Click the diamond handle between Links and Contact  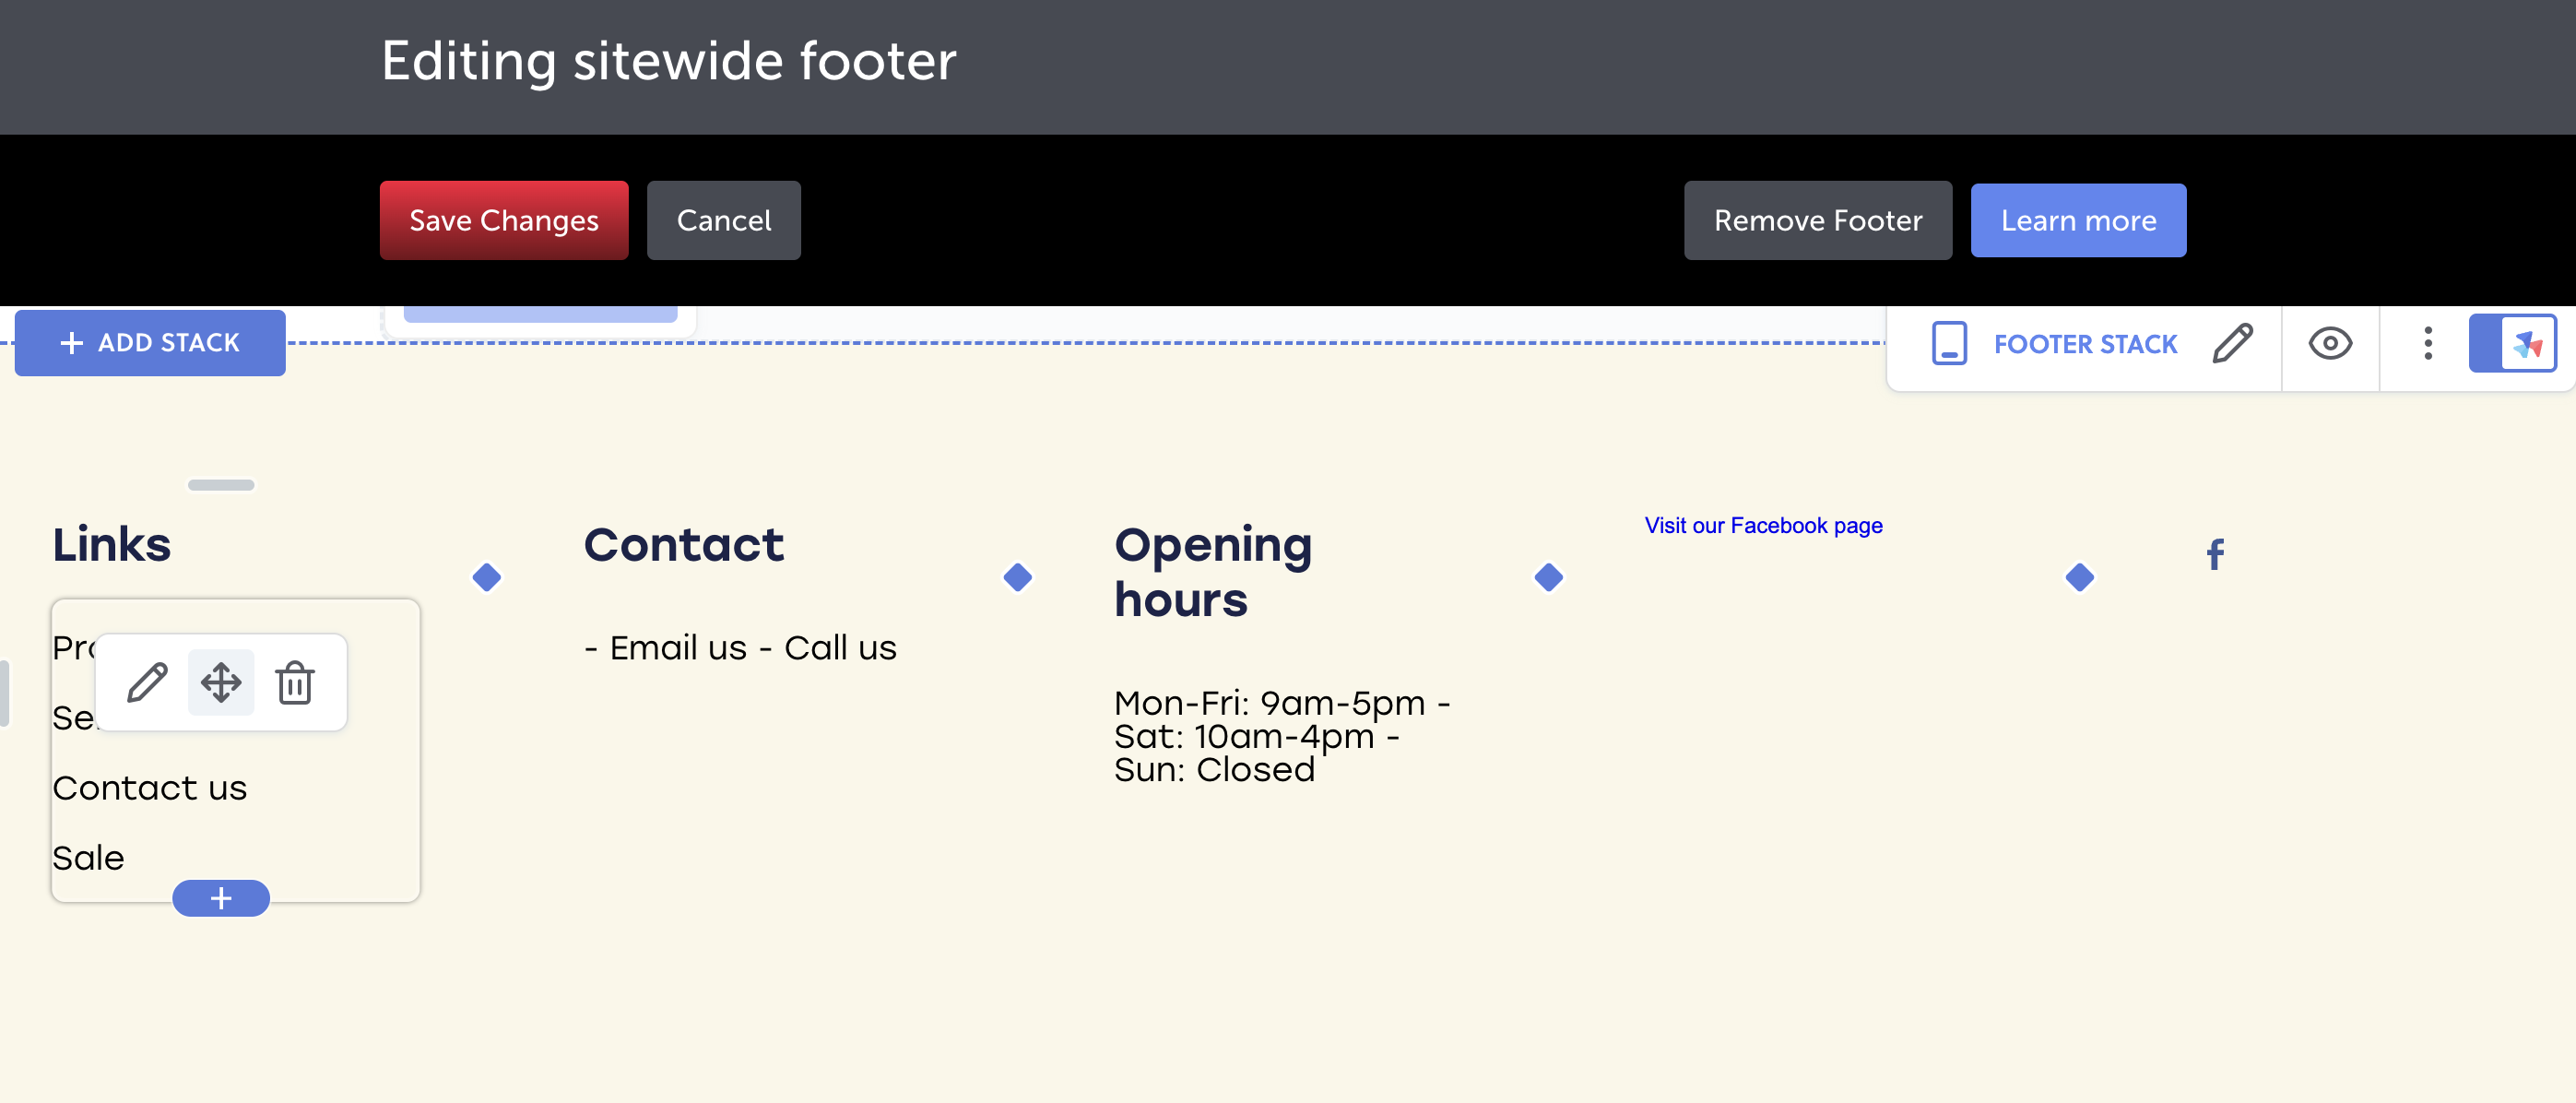coord(487,577)
